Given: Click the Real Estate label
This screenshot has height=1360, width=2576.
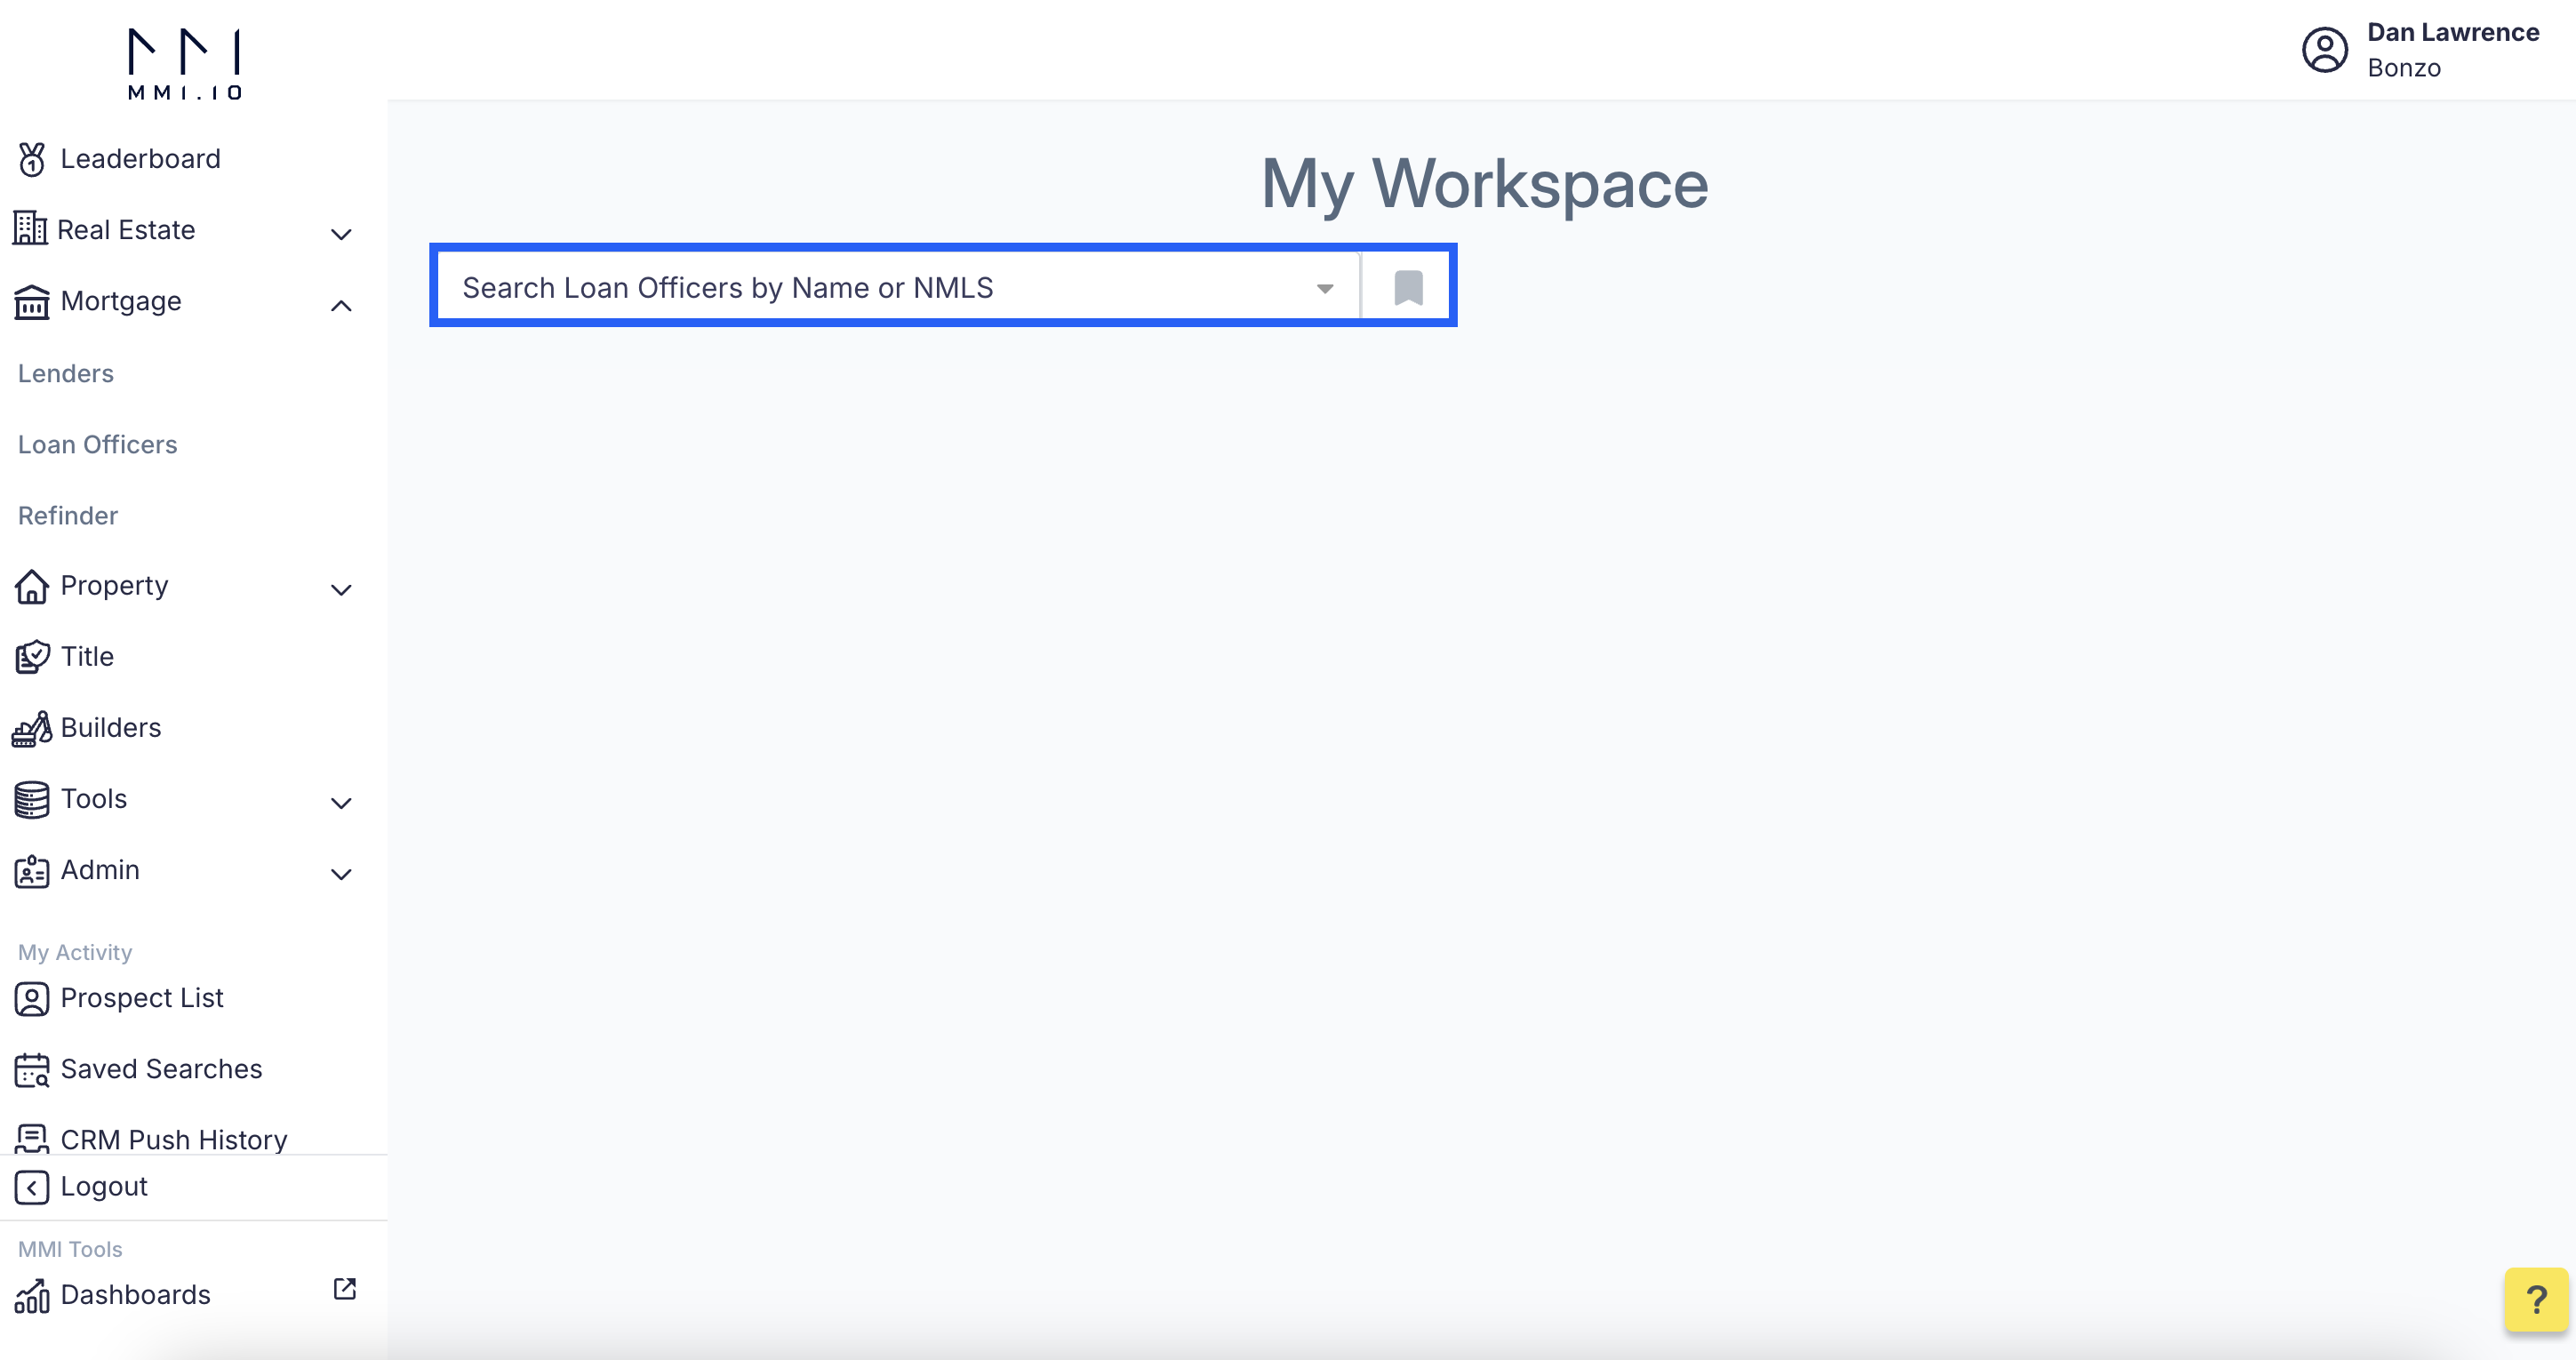Looking at the screenshot, I should (x=126, y=230).
